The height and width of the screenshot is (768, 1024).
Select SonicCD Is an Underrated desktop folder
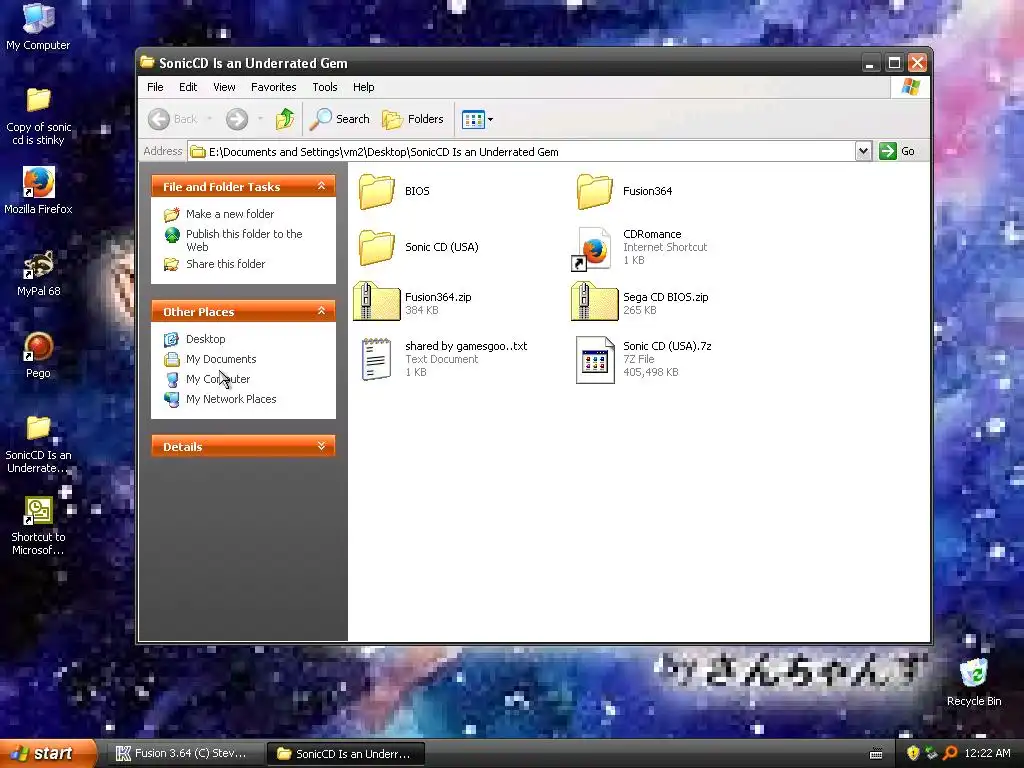(39, 444)
